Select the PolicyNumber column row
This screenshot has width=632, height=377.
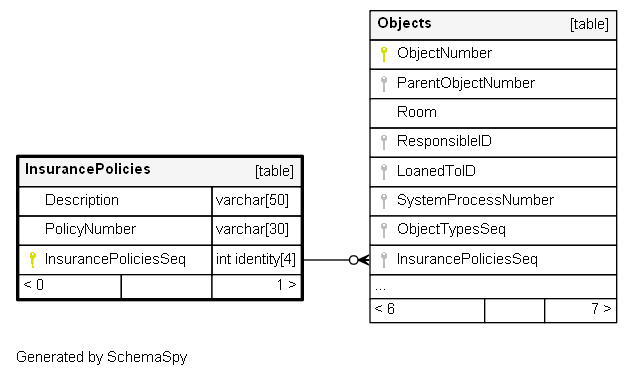[x=160, y=230]
